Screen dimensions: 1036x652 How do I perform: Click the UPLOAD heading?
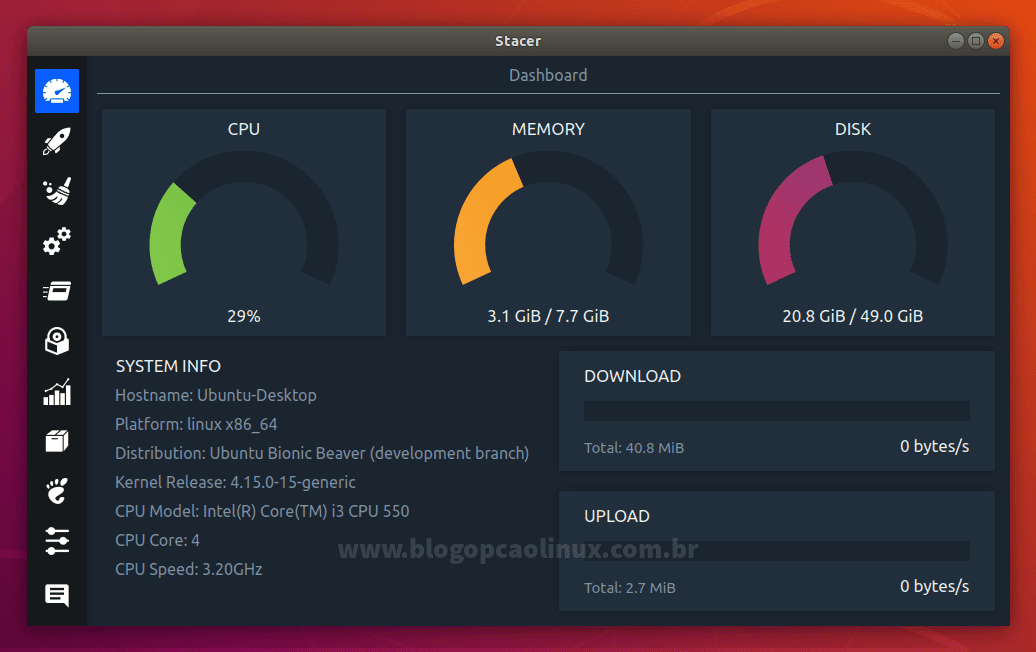[x=616, y=516]
